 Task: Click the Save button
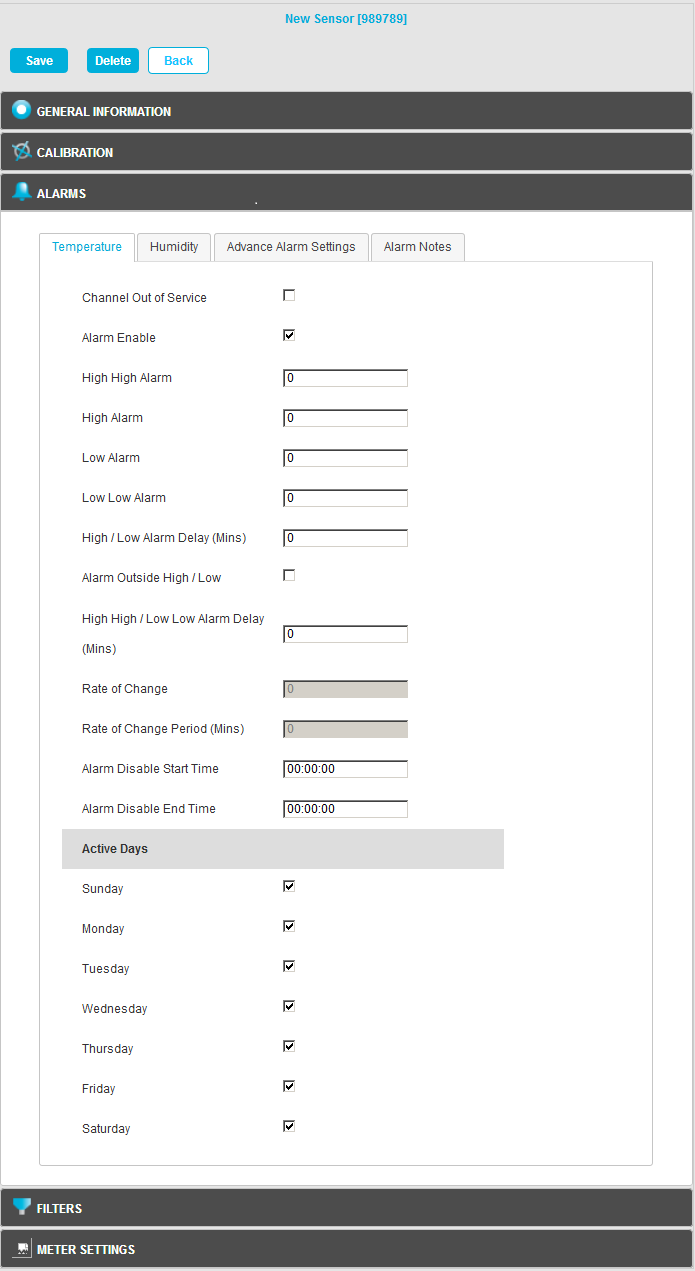tap(39, 61)
